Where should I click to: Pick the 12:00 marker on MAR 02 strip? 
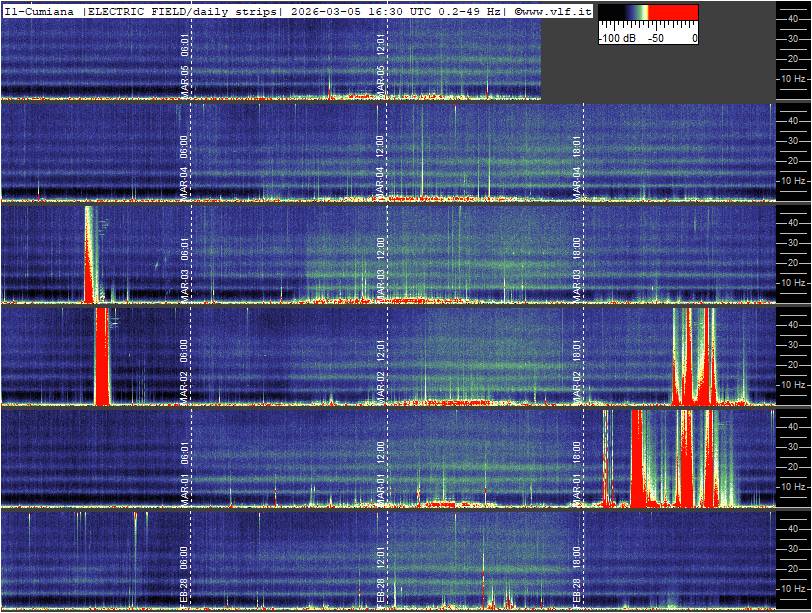[x=382, y=360]
